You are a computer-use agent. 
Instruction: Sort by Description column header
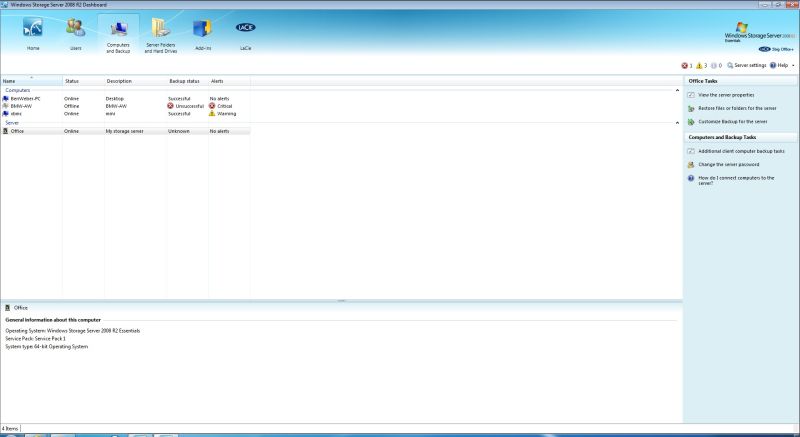pos(136,81)
